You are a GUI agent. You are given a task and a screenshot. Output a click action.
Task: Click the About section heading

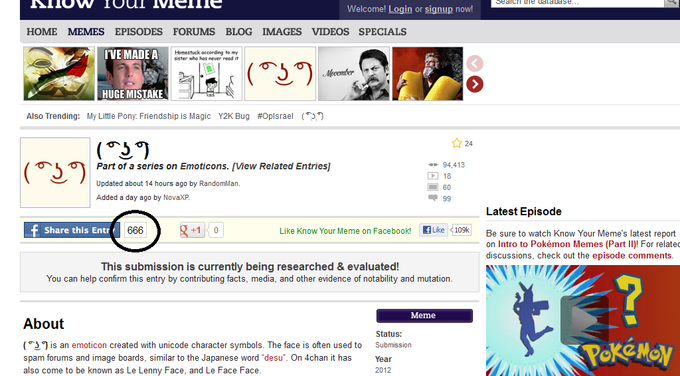[x=43, y=324]
